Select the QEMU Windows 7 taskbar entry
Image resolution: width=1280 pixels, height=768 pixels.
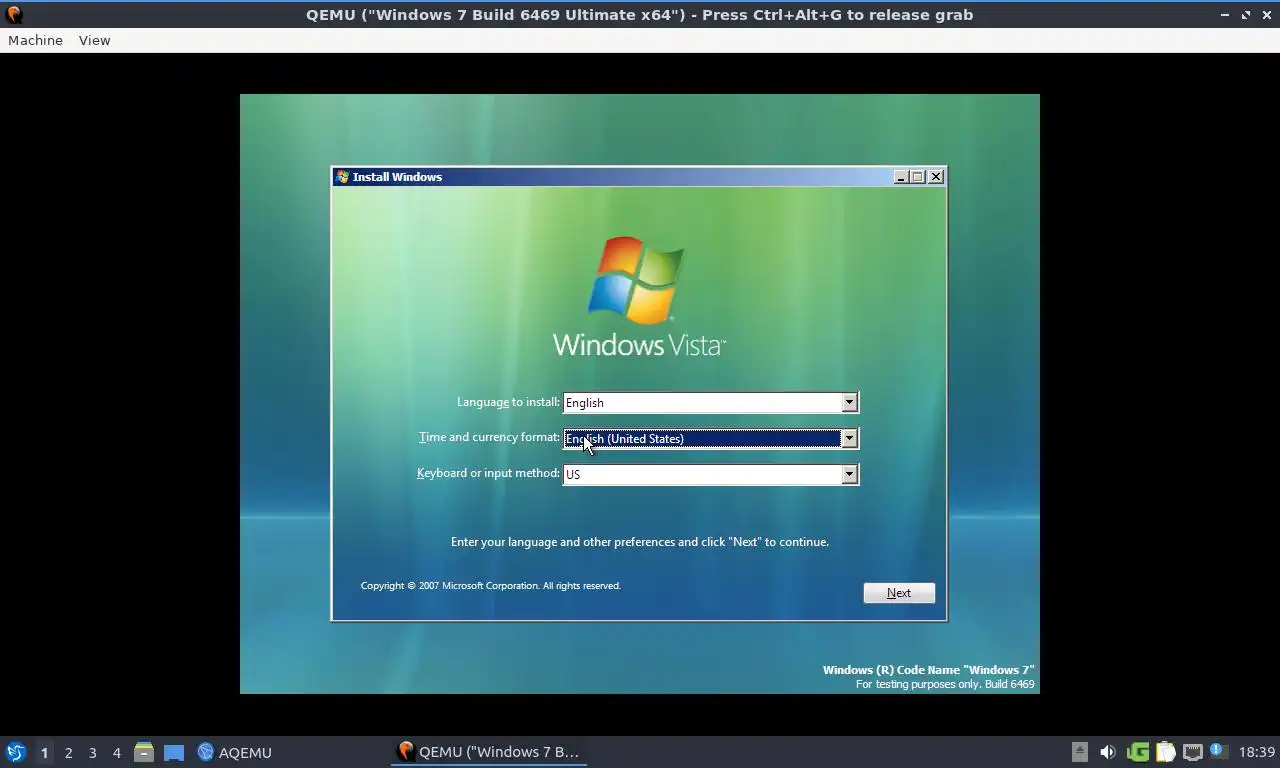click(488, 752)
